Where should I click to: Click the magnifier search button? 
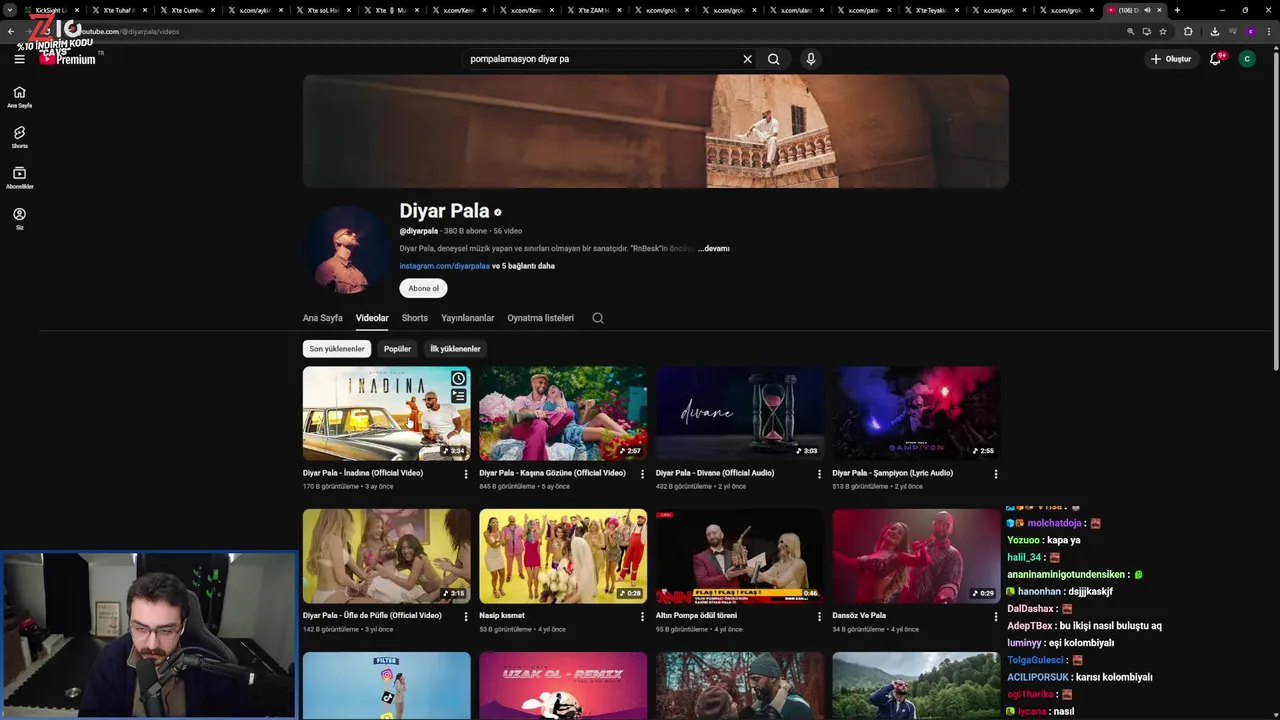click(x=773, y=59)
